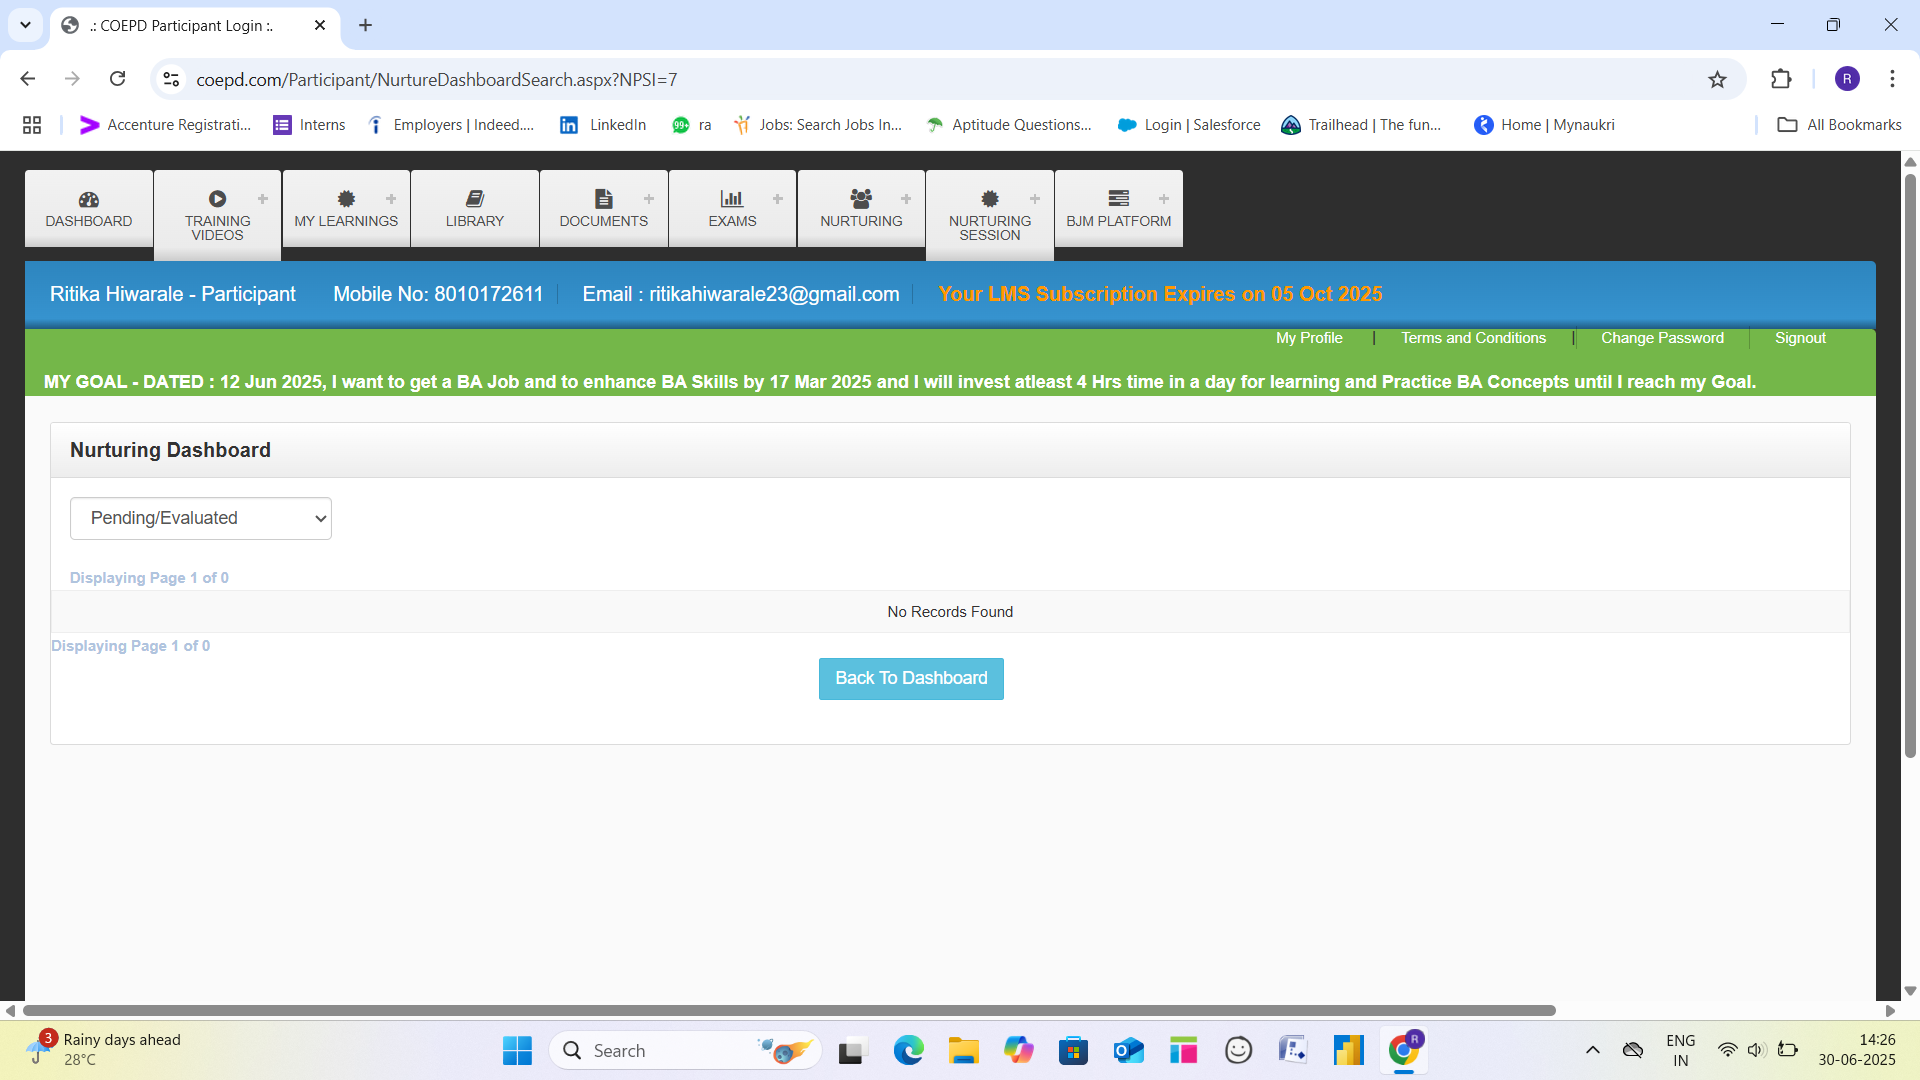Click Back To Dashboard button
1920x1080 pixels.
[x=911, y=678]
